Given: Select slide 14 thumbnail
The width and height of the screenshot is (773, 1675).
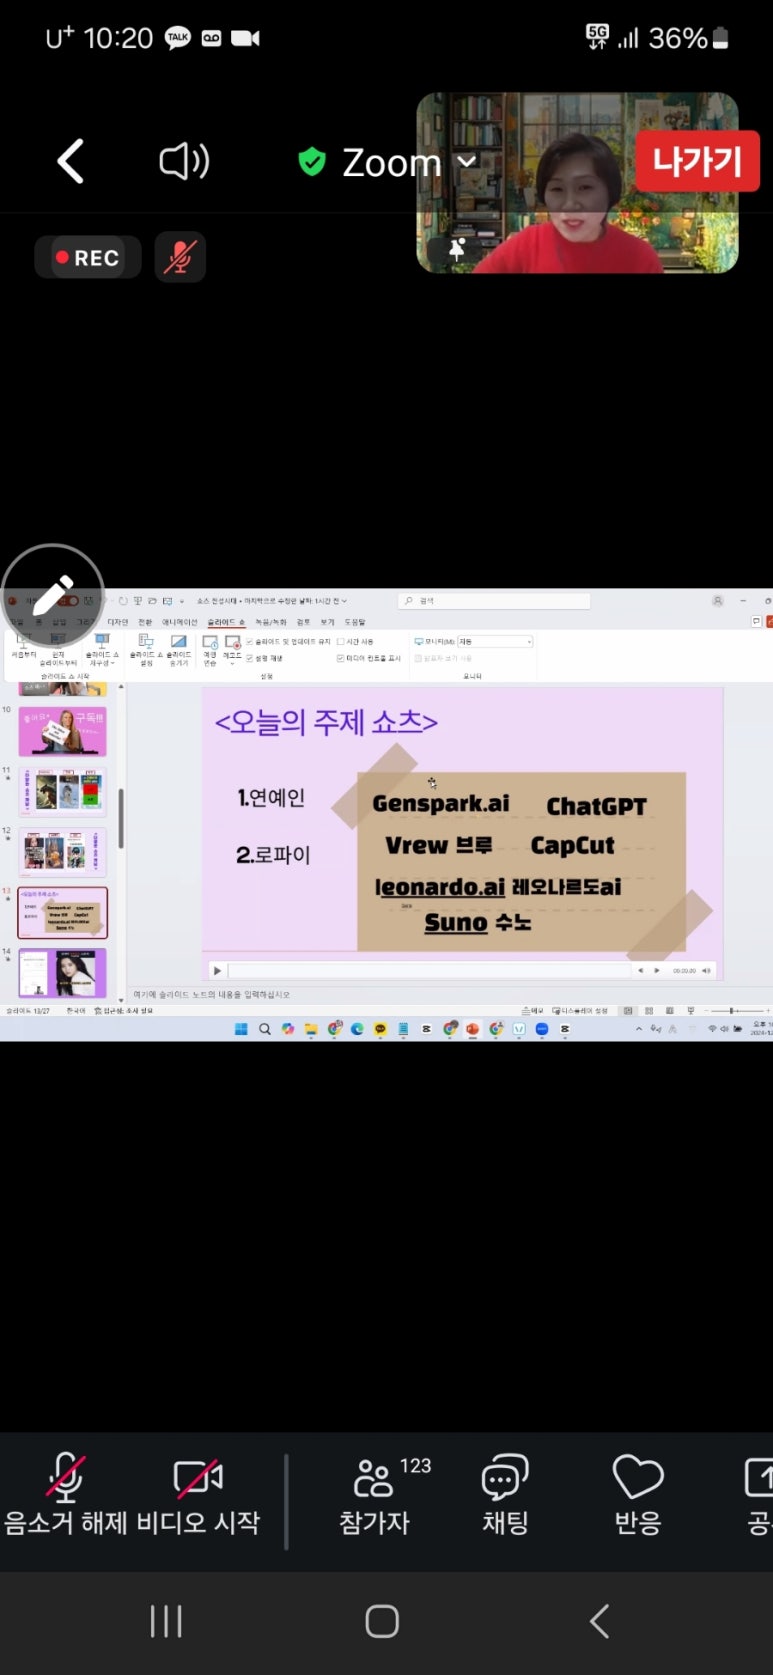Looking at the screenshot, I should pos(62,973).
